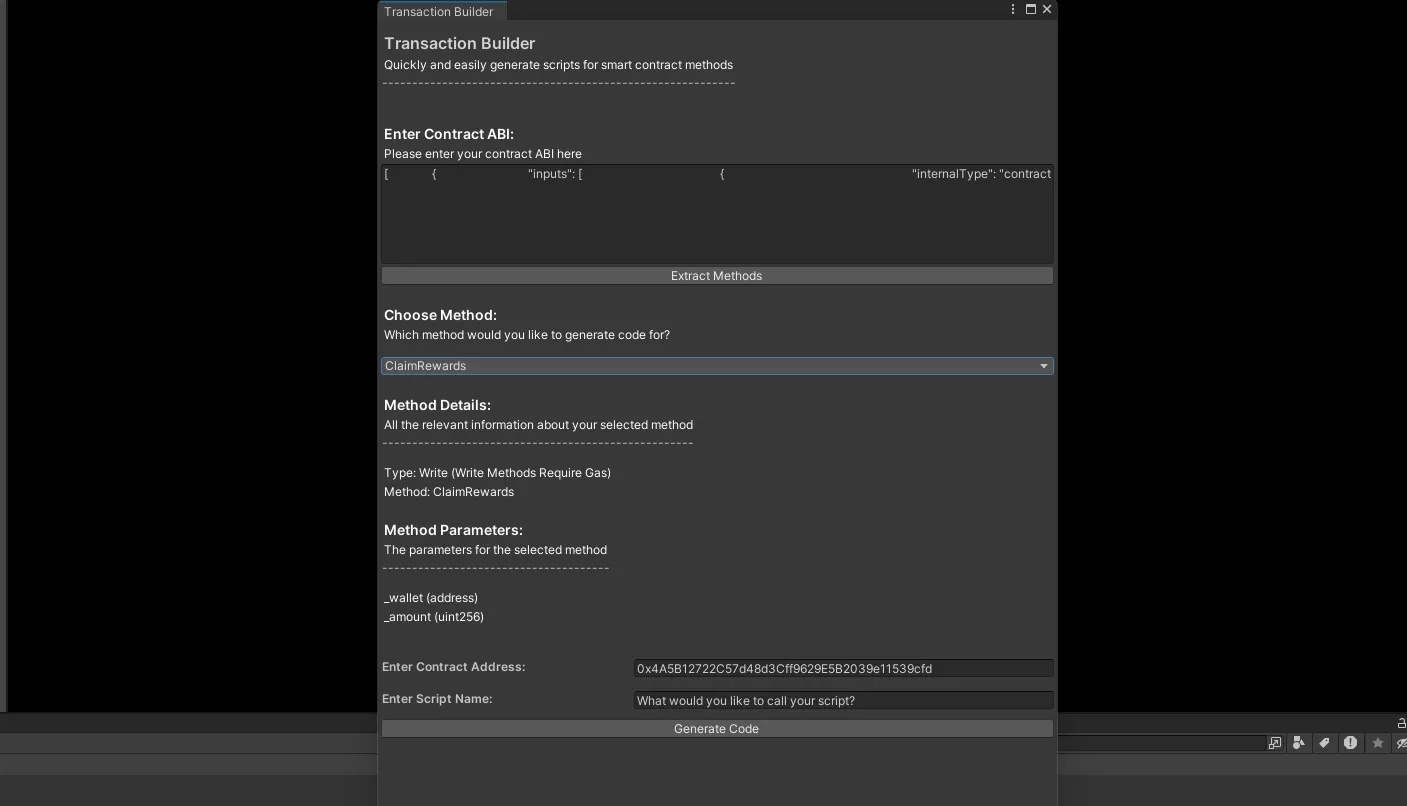The width and height of the screenshot is (1407, 806).
Task: Click the error message octagon icon
Action: [1350, 743]
